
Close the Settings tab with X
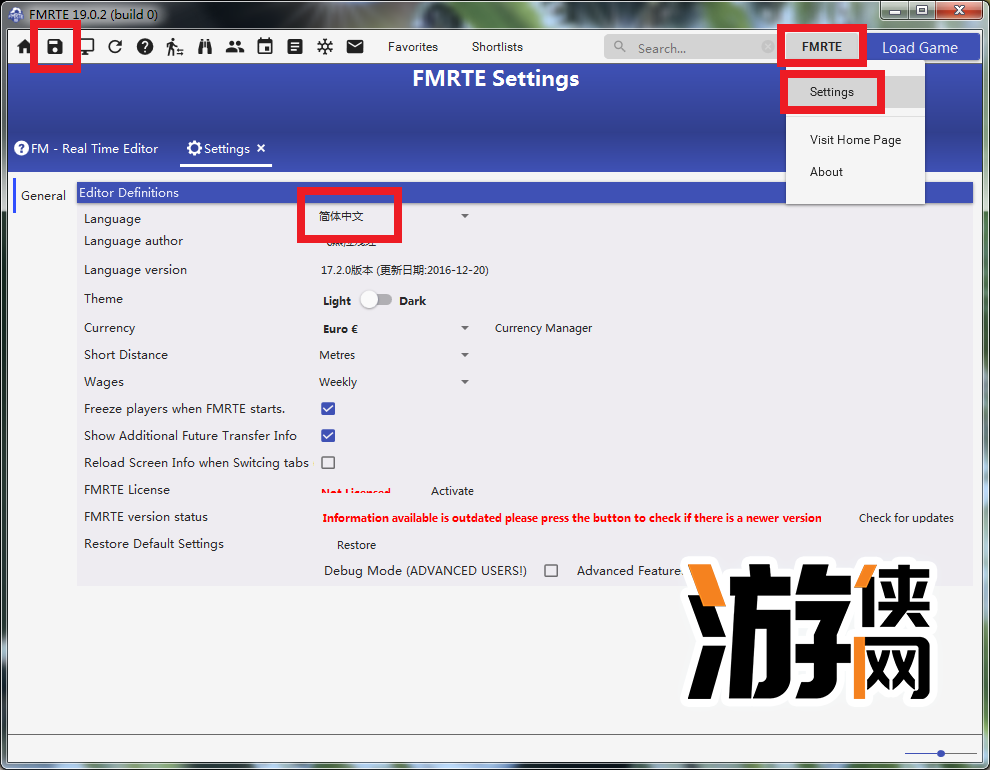(x=261, y=148)
